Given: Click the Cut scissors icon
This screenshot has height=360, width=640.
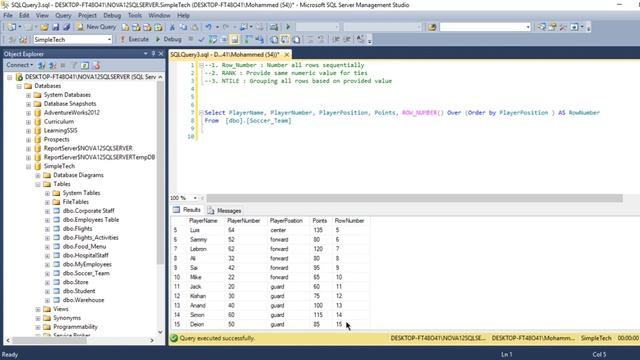Looking at the screenshot, I should click(x=172, y=27).
